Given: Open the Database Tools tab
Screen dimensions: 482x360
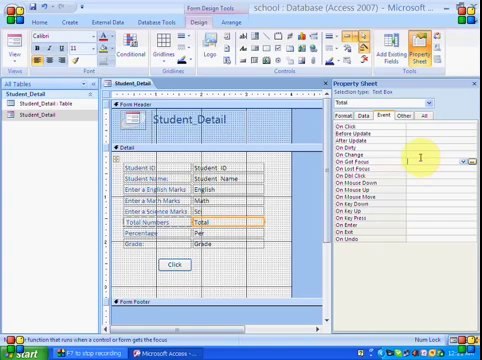Looking at the screenshot, I should pyautogui.click(x=156, y=22).
